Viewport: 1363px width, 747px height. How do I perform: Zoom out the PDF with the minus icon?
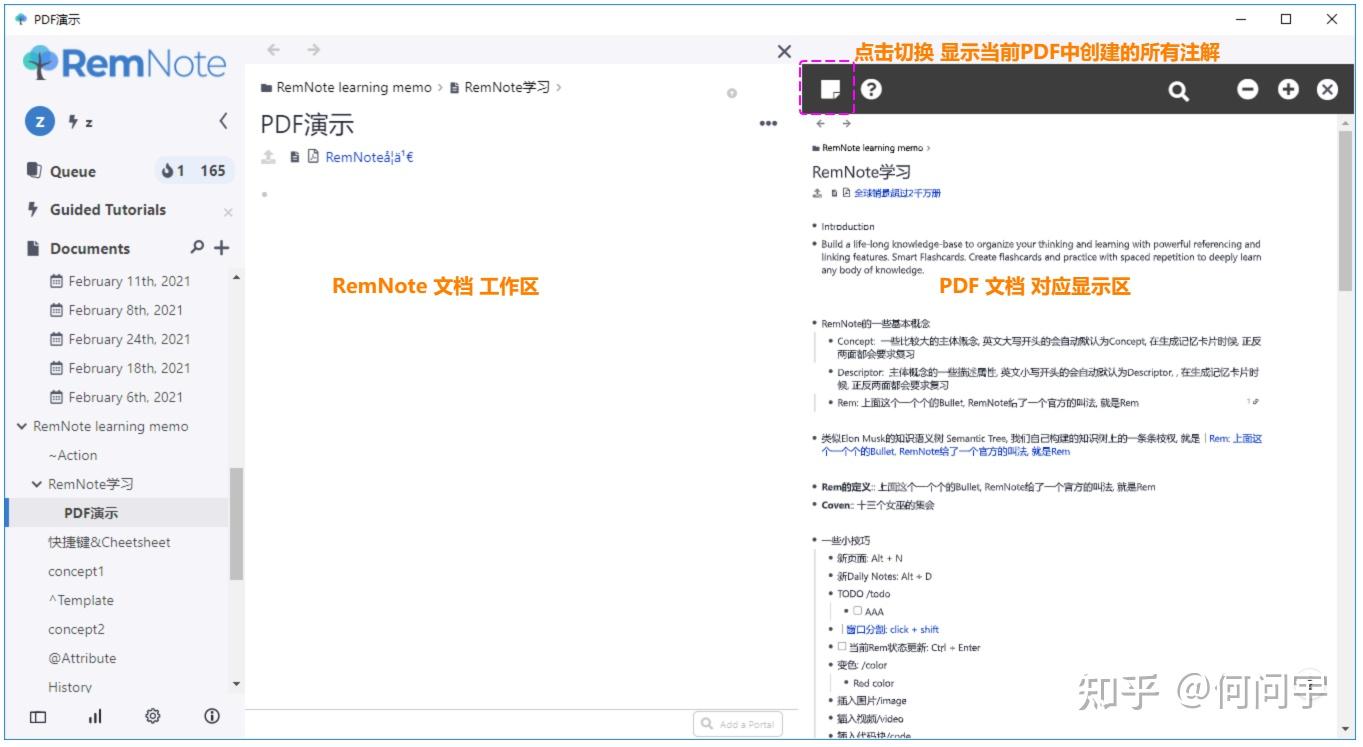click(x=1246, y=89)
